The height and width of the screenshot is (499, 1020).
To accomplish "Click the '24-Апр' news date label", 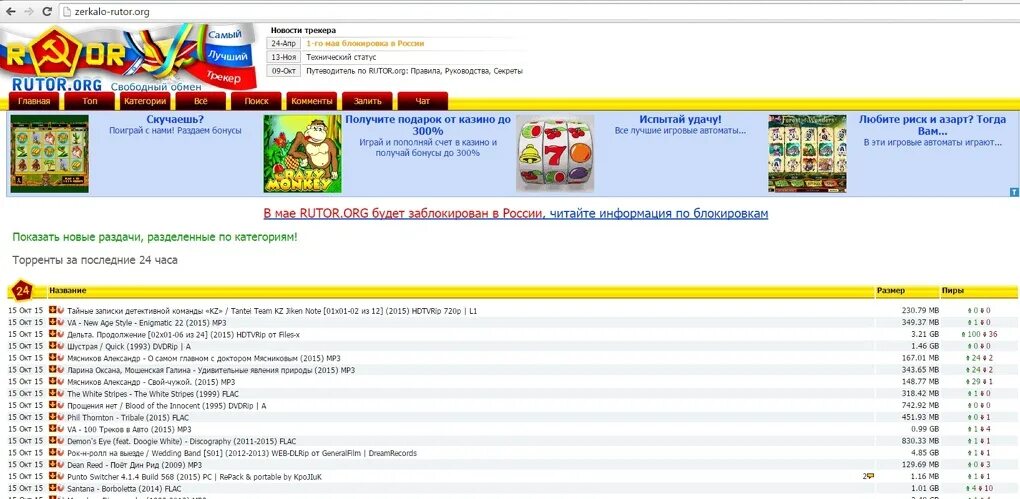I will tap(284, 43).
